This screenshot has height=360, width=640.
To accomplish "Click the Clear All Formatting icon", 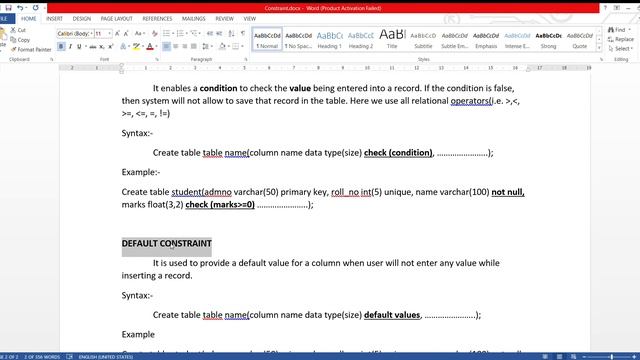I will (x=154, y=33).
